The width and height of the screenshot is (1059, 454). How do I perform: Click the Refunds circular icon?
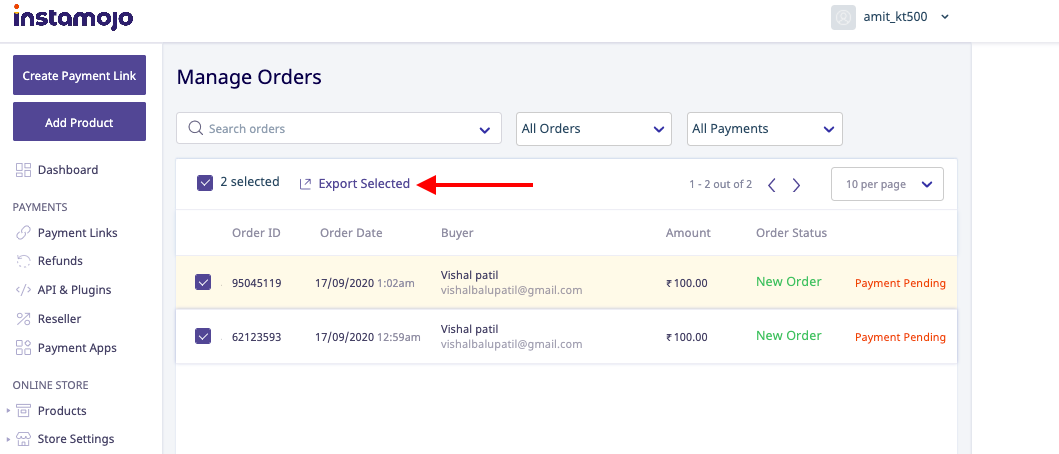click(x=23, y=261)
